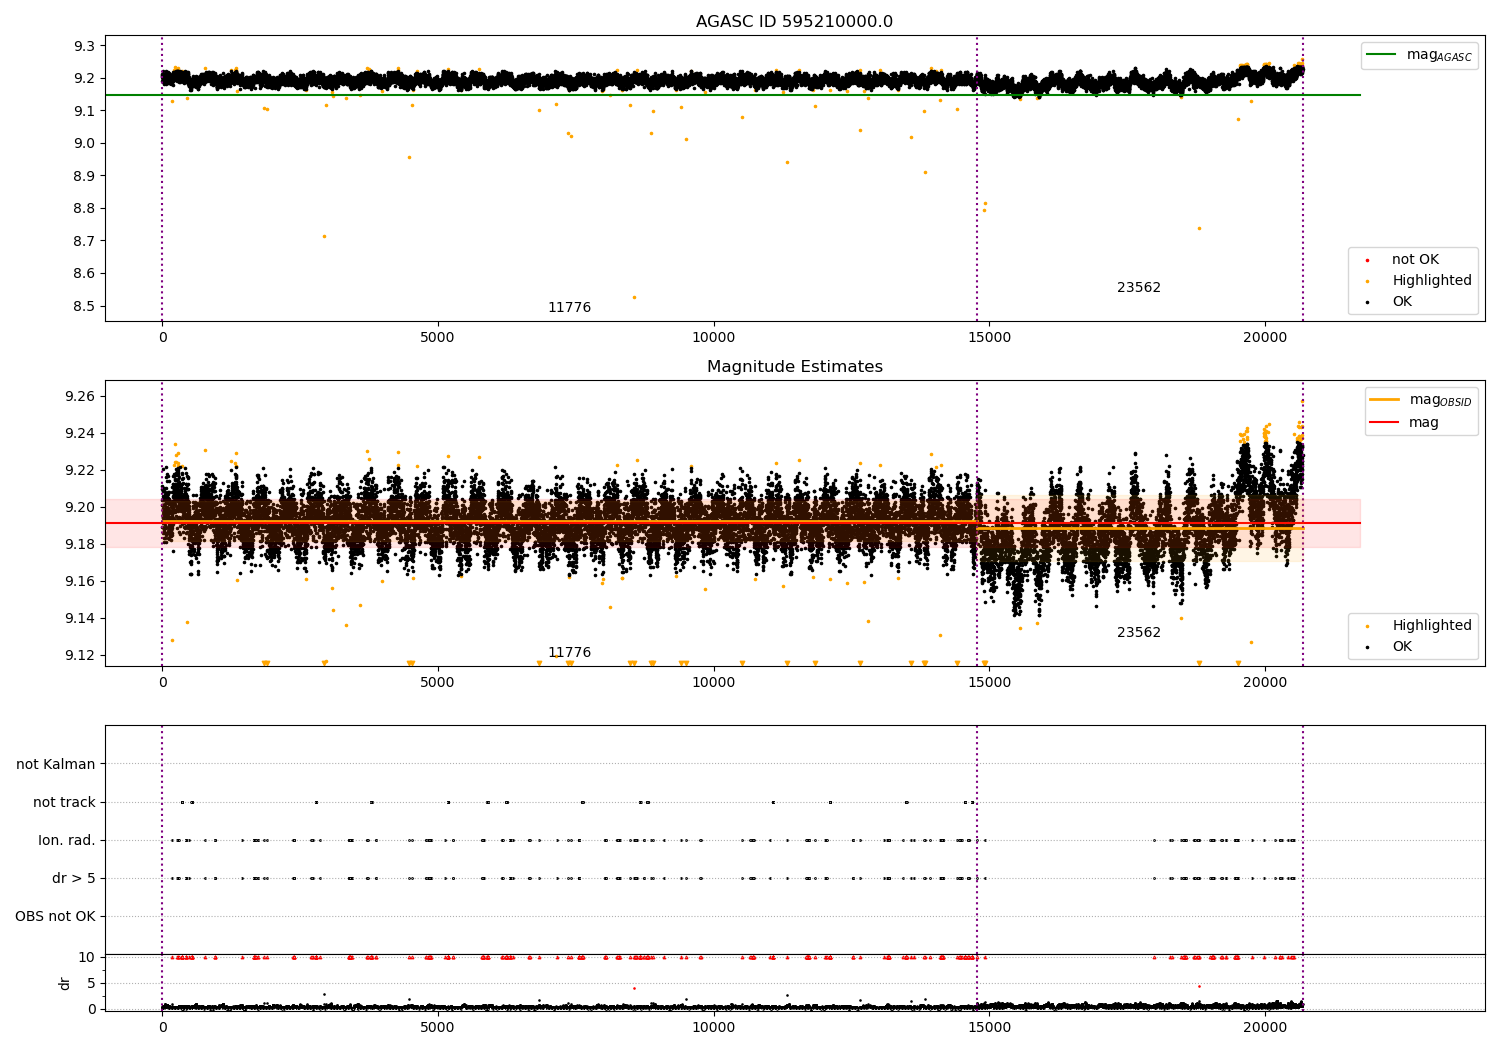Select the green mag AGASC legend entry
1500x1050 pixels.
click(x=1420, y=55)
